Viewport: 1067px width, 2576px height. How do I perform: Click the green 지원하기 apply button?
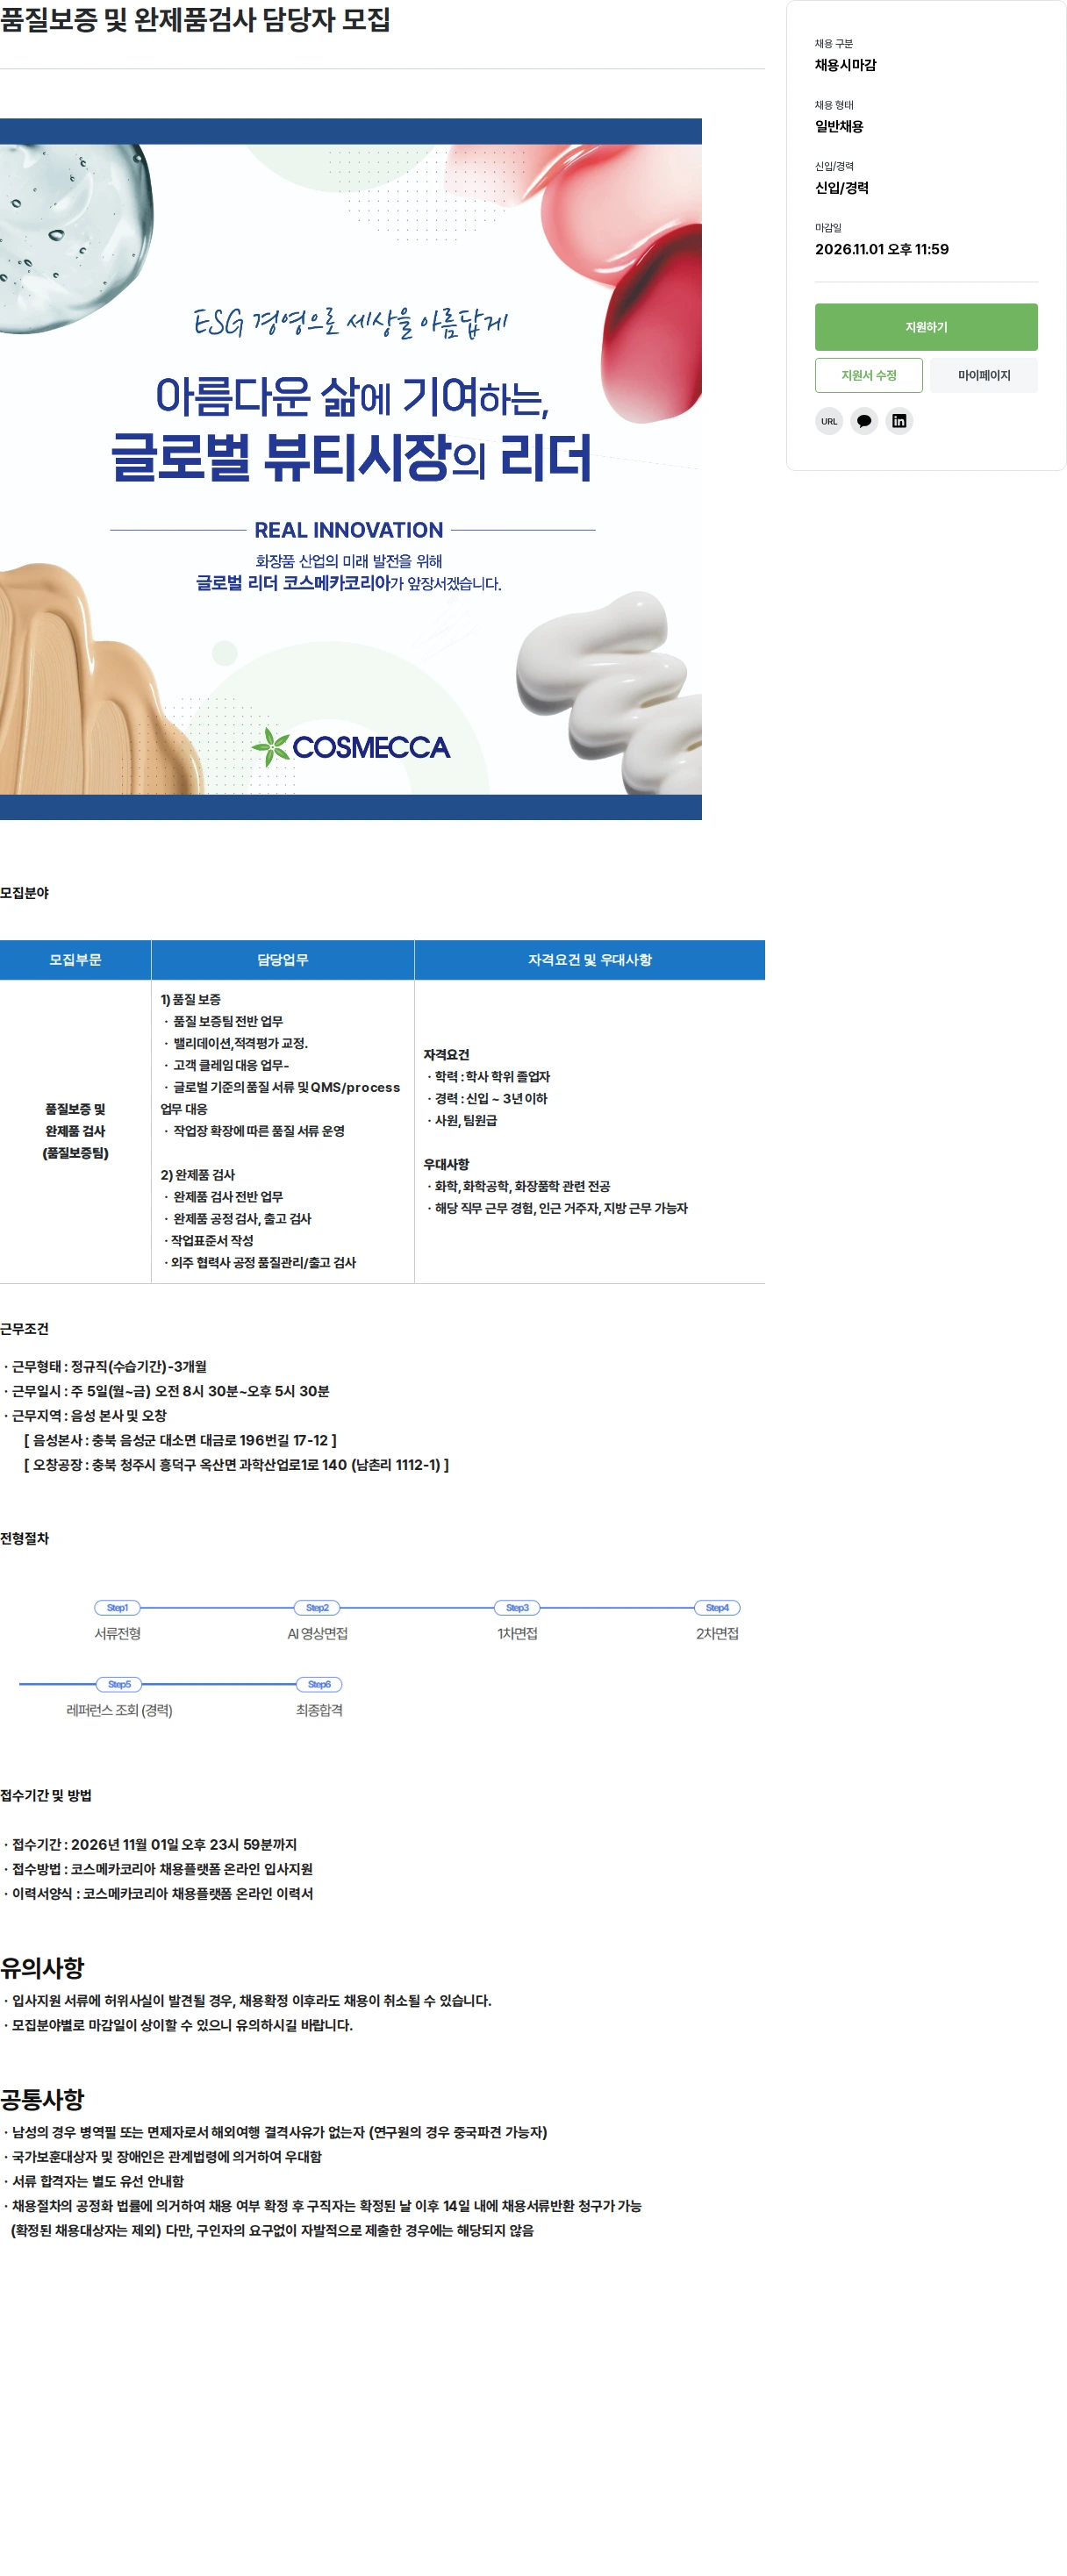(926, 327)
